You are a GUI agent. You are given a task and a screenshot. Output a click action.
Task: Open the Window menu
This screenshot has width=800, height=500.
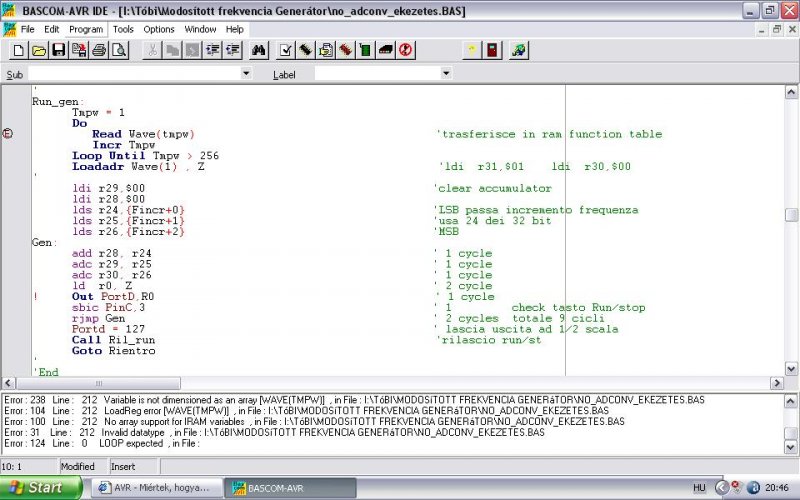(200, 29)
